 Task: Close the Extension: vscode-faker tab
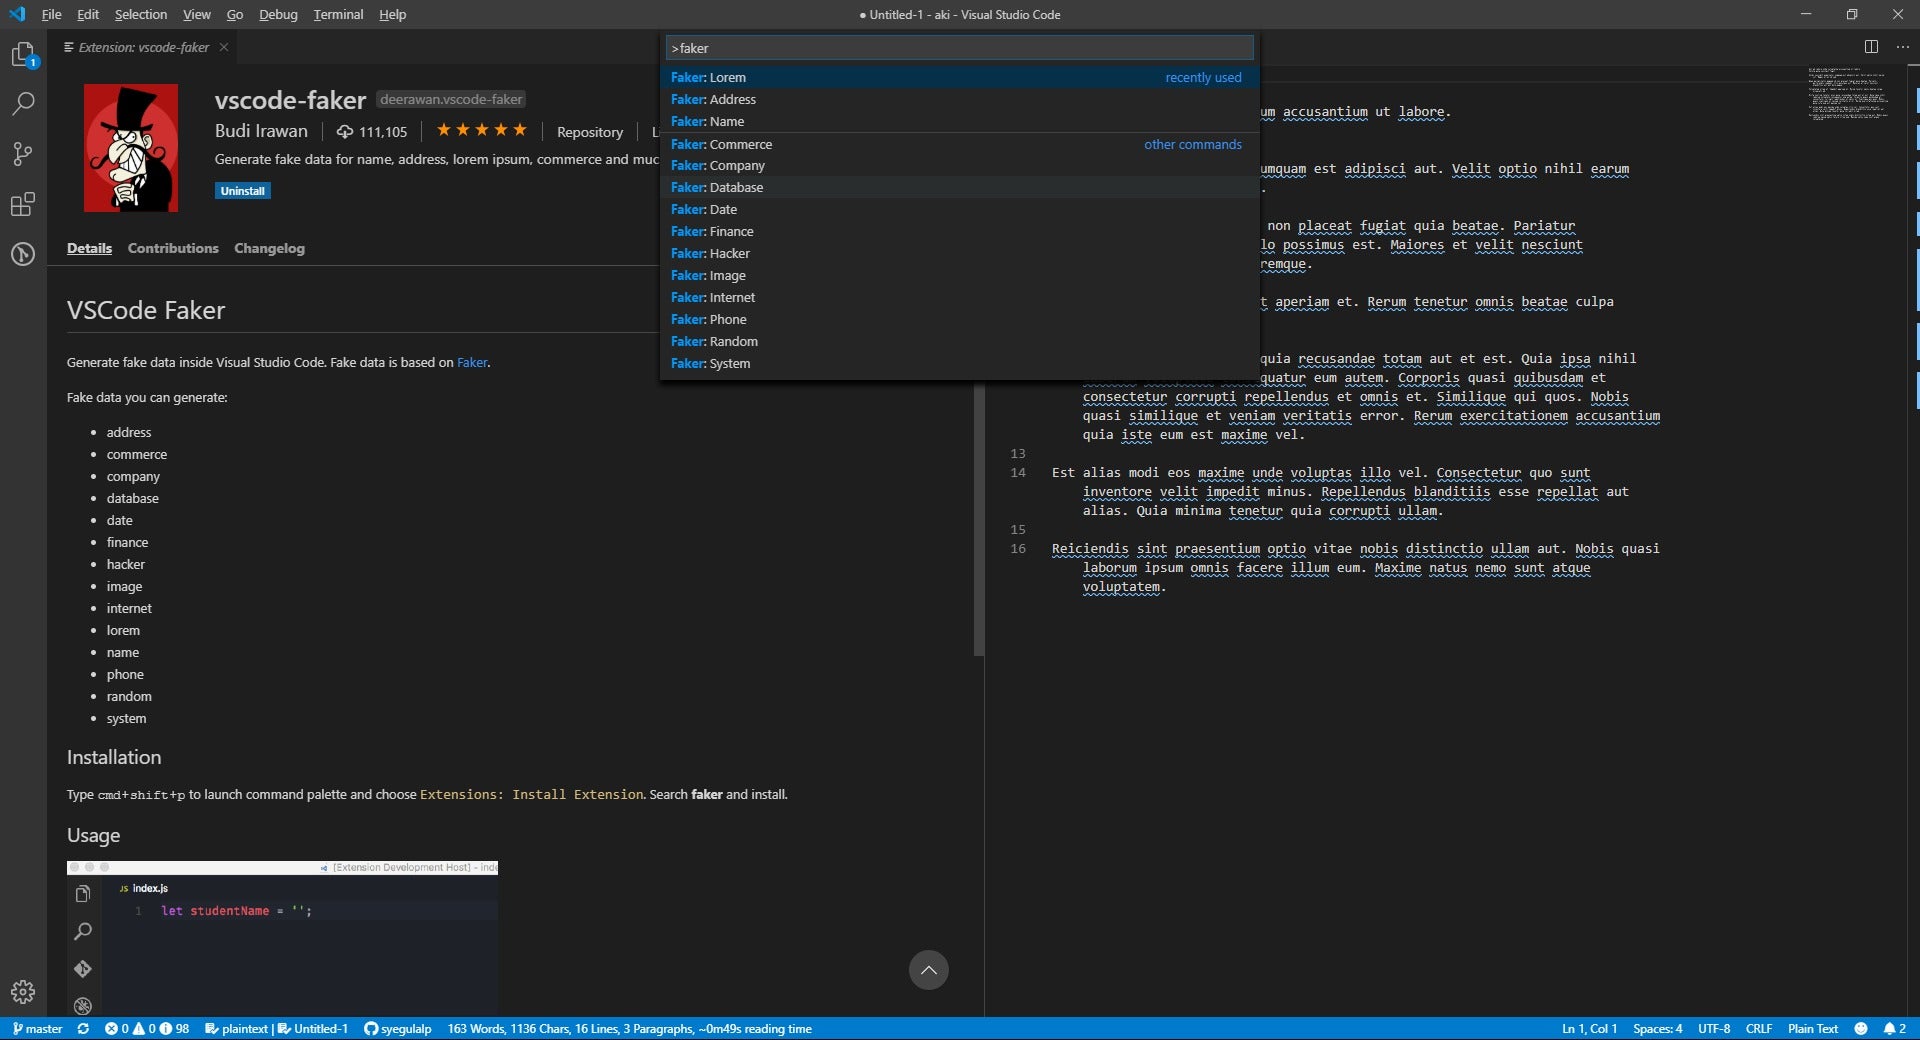[x=224, y=47]
